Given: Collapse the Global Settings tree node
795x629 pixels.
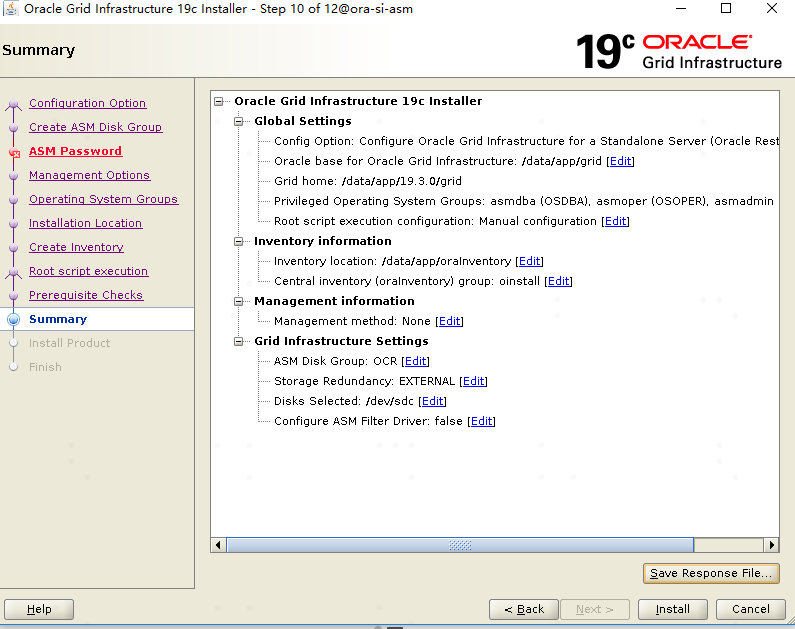Looking at the screenshot, I should [238, 121].
